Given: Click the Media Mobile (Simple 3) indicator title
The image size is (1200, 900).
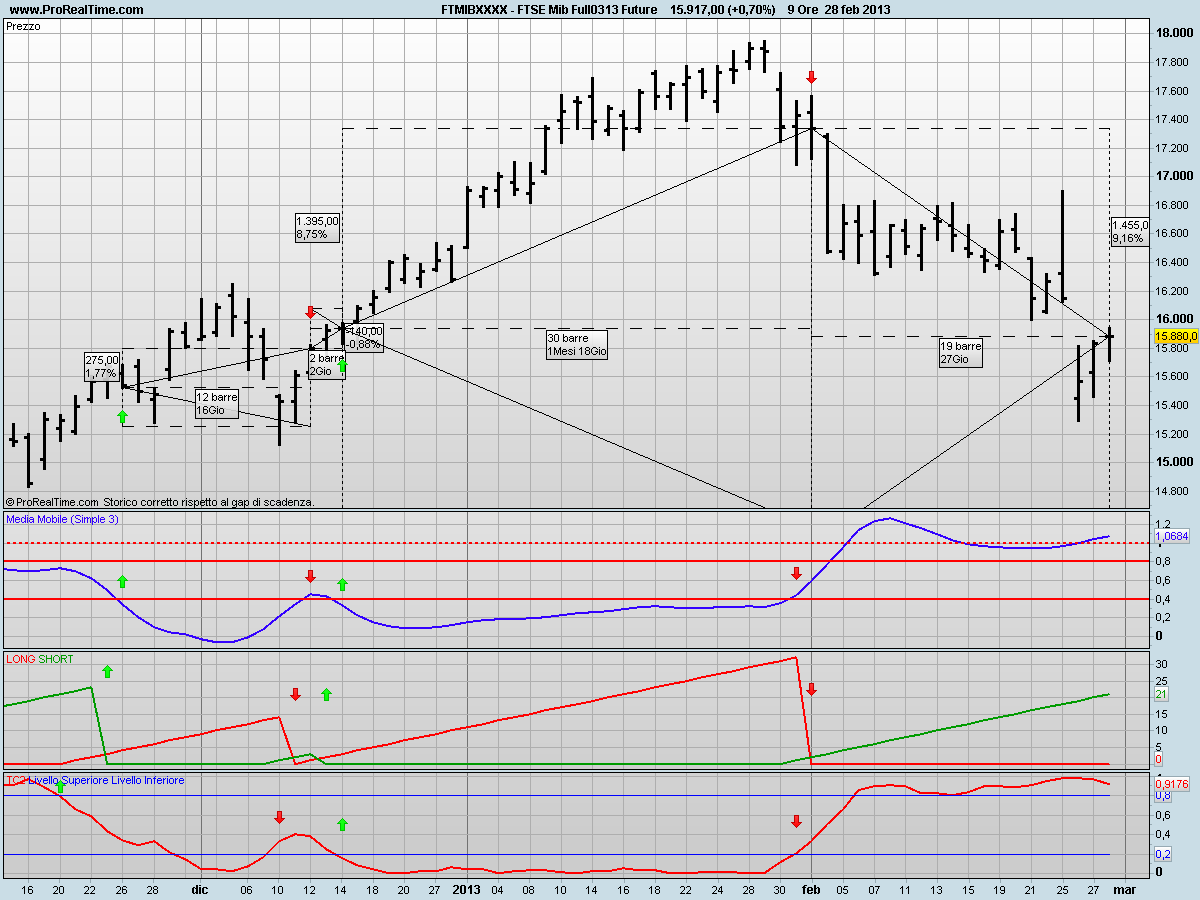Looking at the screenshot, I should pyautogui.click(x=62, y=519).
